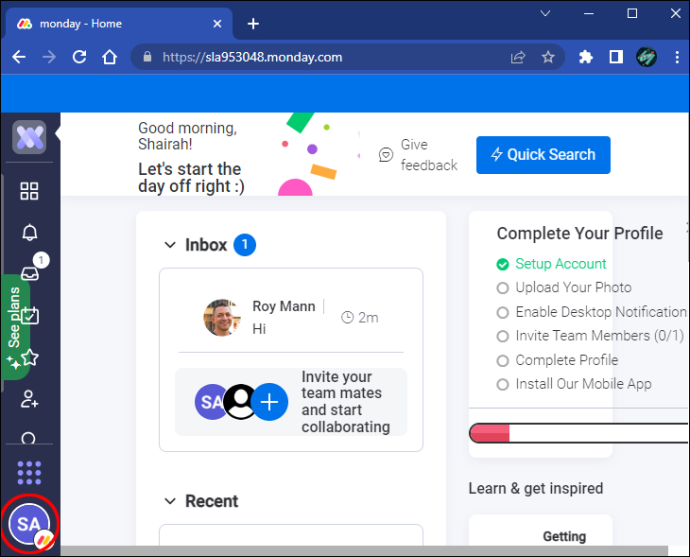
Task: Collapse the Inbox section chevron
Action: (170, 245)
